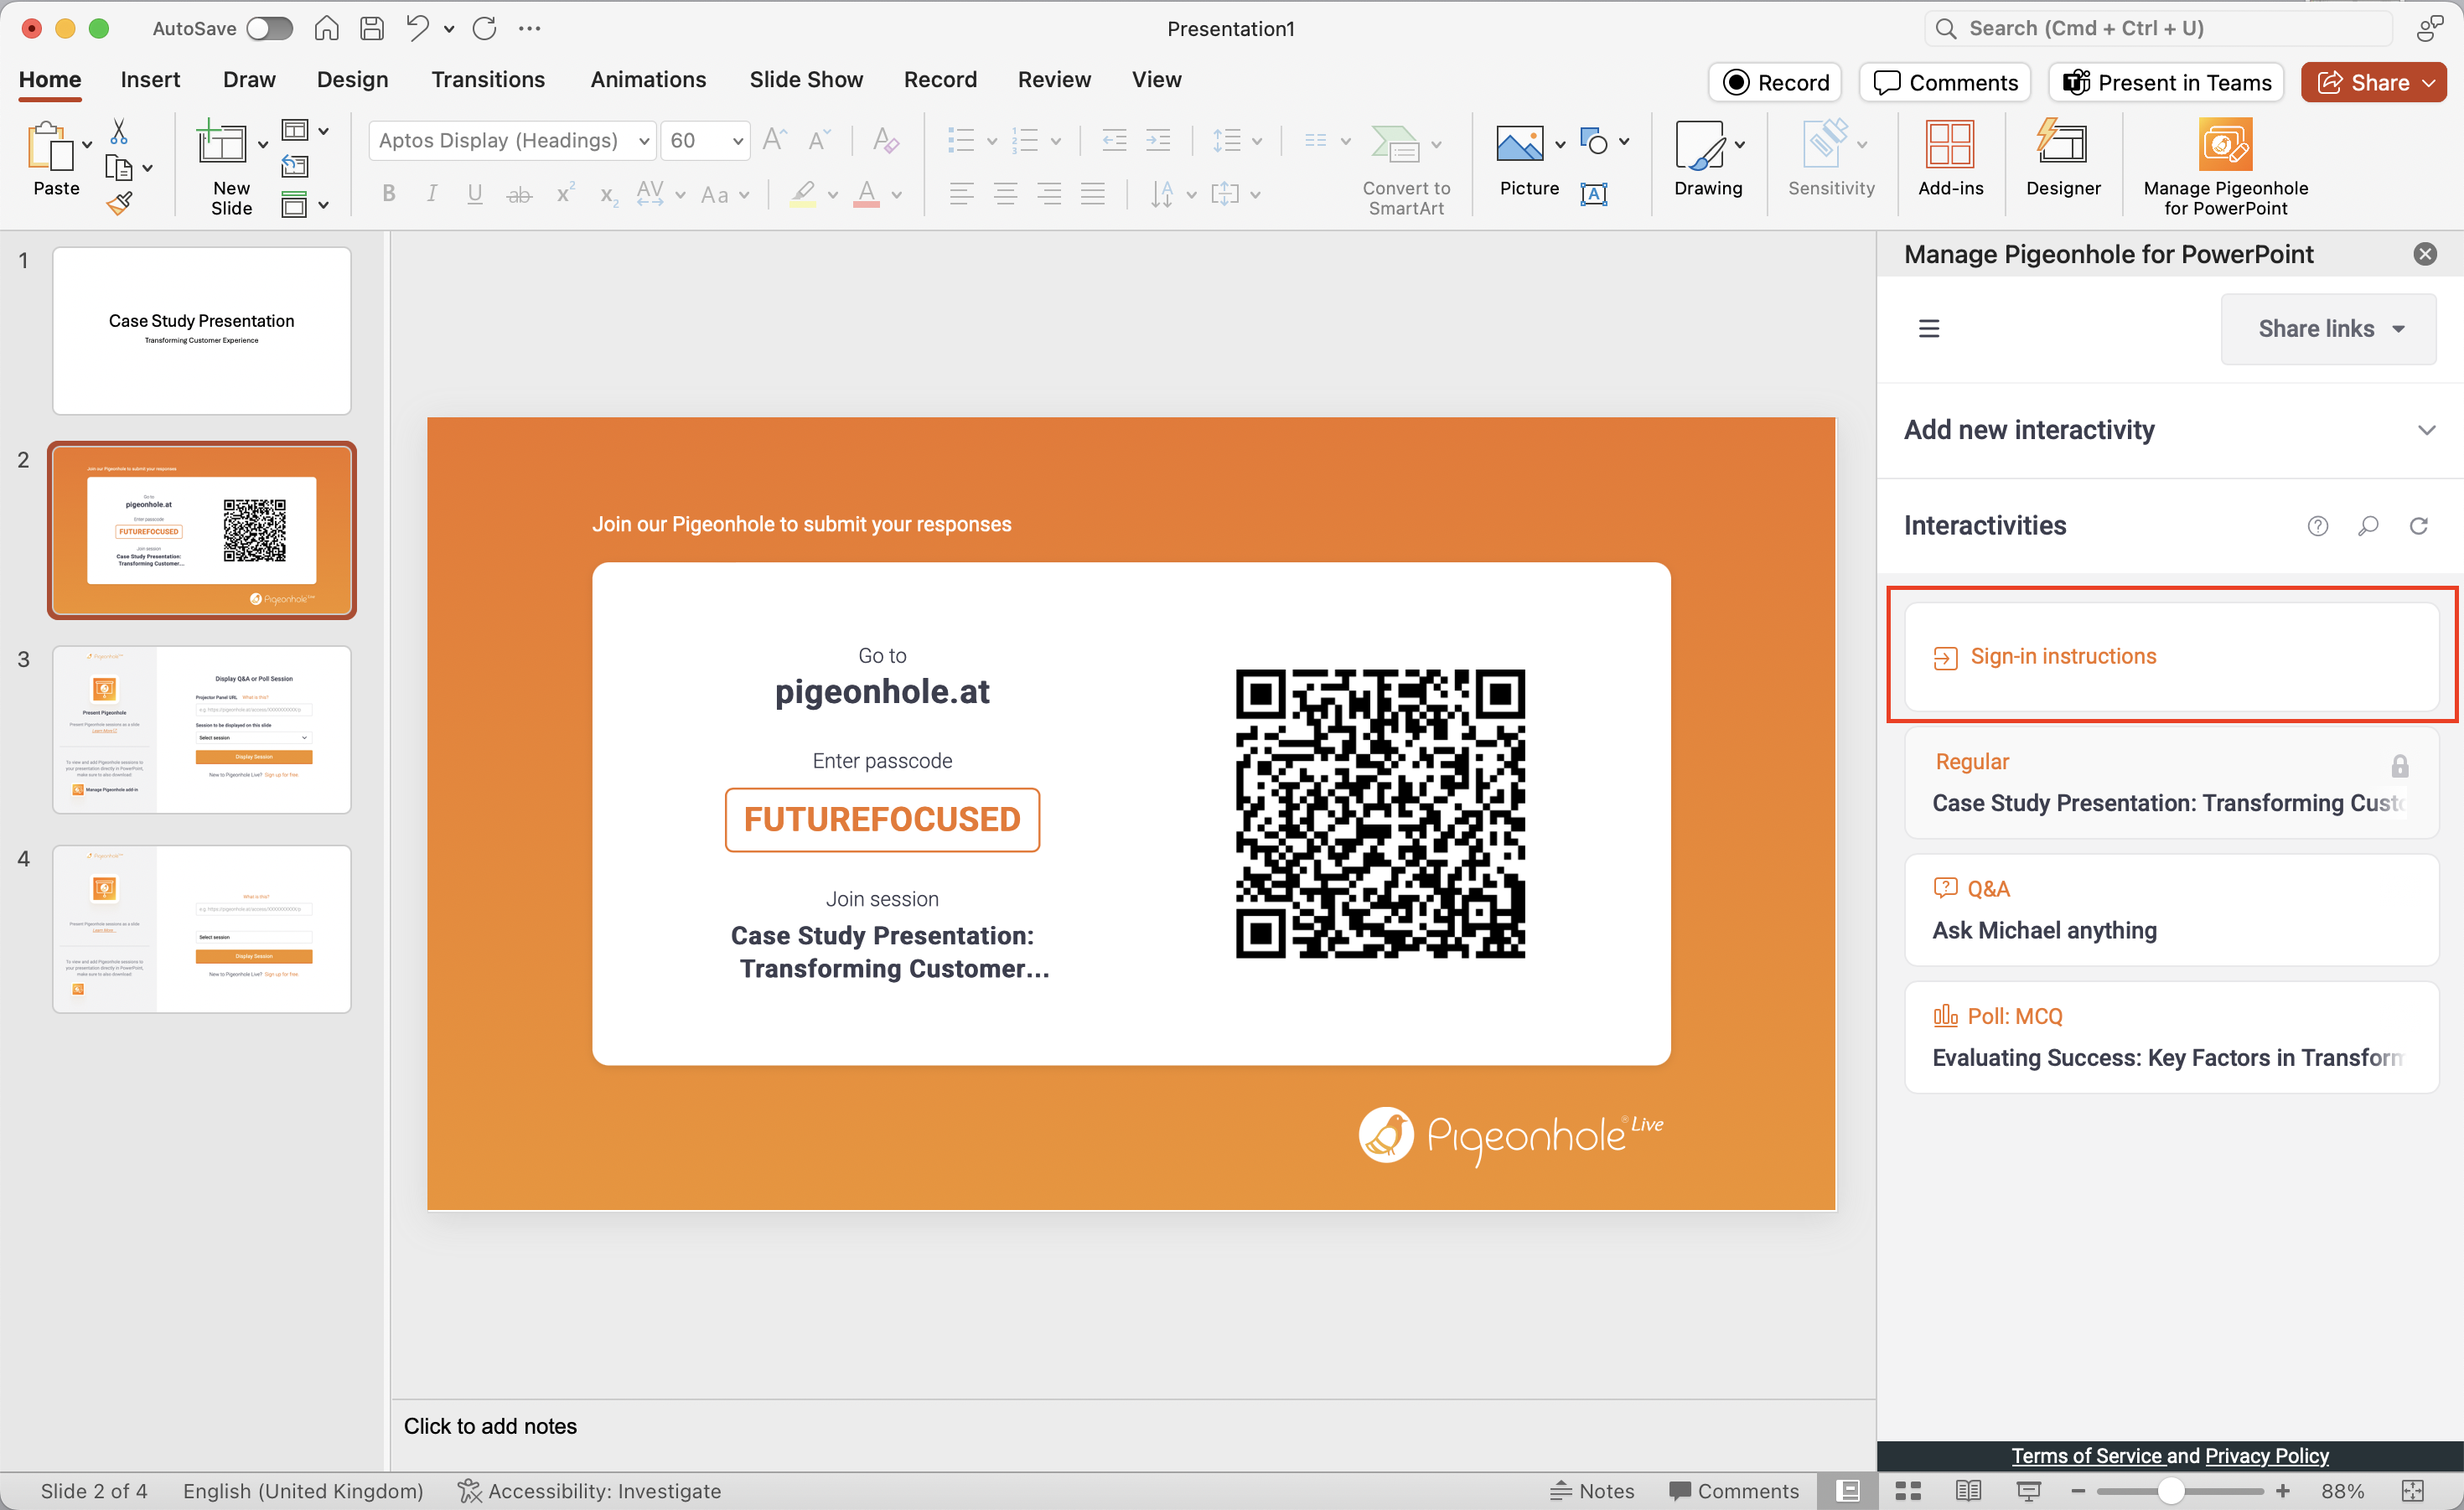Open the Pigeonhole hamburger menu
The height and width of the screenshot is (1510, 2464).
coord(1929,328)
